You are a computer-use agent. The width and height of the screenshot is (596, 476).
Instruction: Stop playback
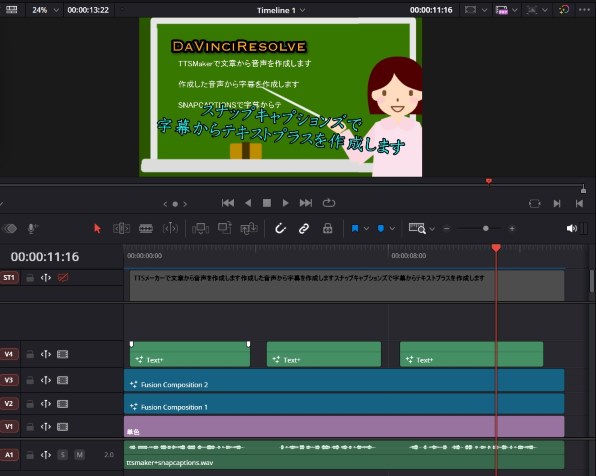coord(267,203)
